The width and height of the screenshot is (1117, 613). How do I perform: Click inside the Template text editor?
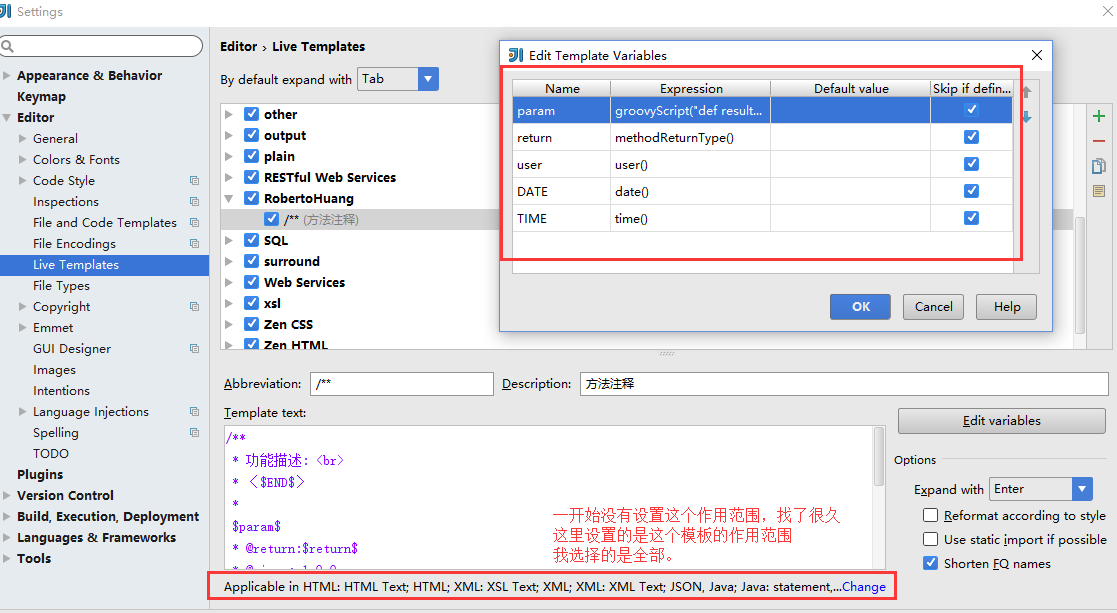click(549, 497)
